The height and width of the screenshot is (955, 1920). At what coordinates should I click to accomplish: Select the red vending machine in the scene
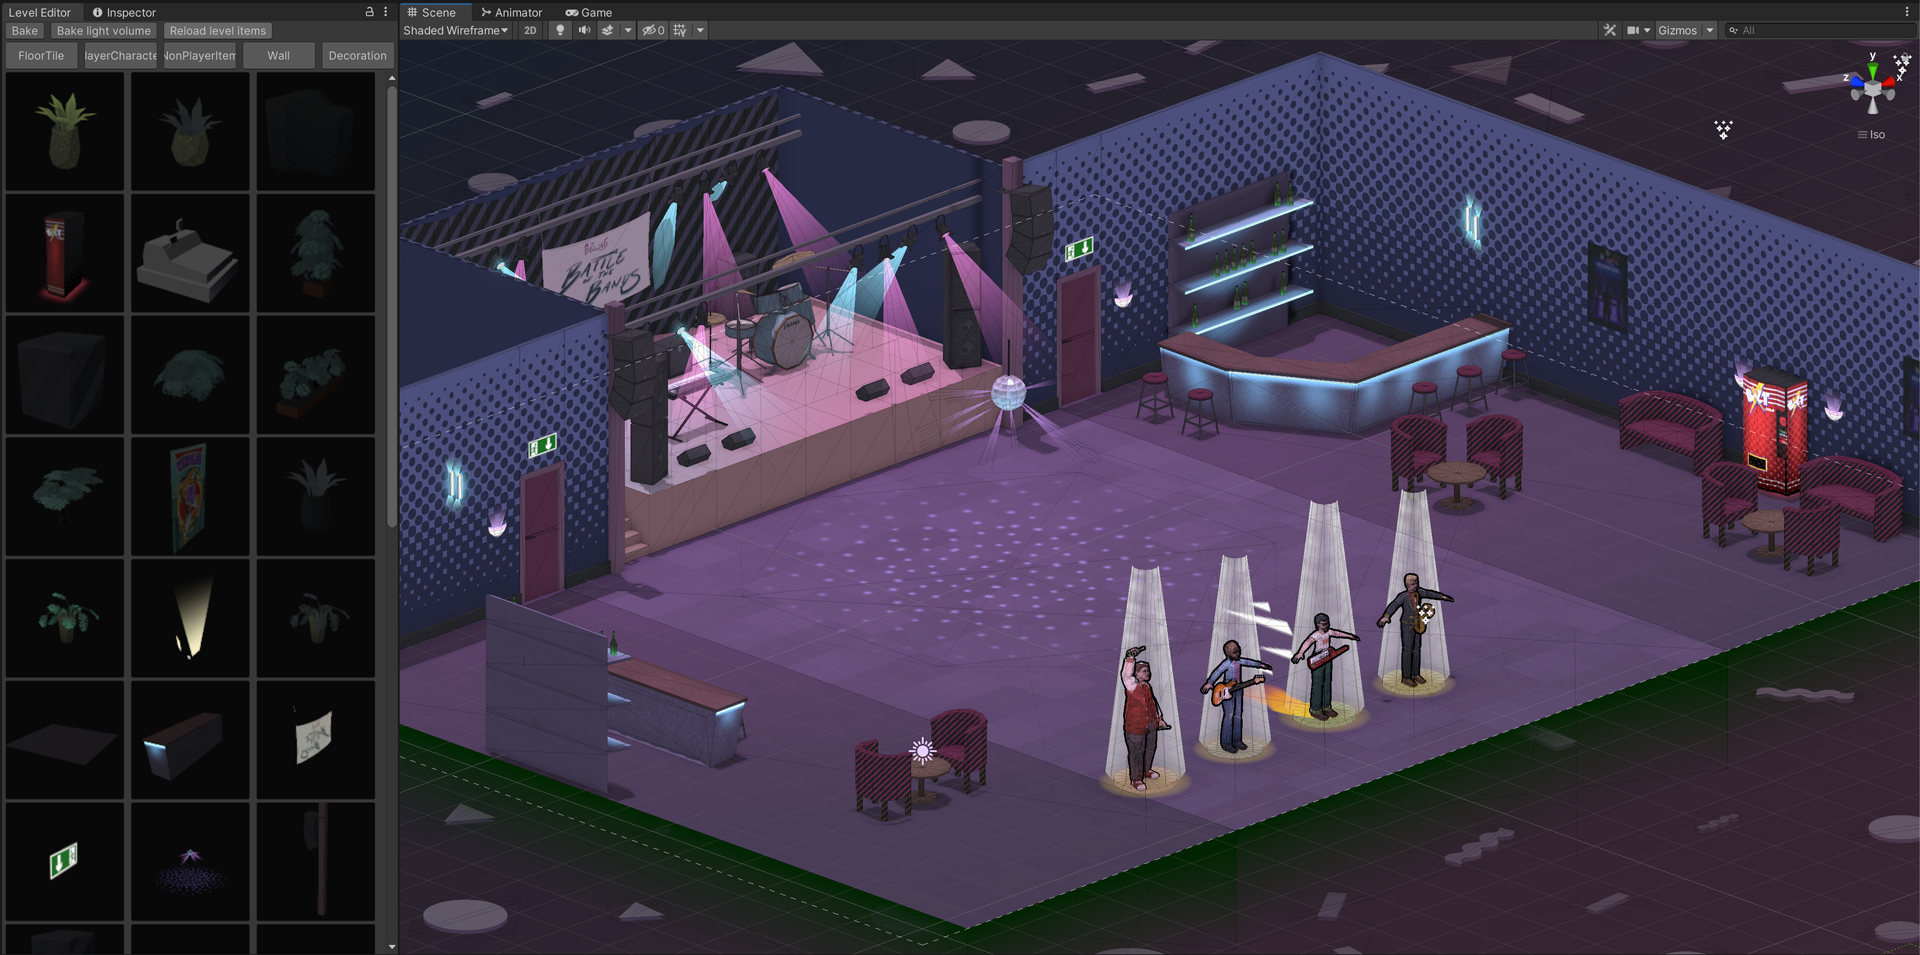pos(1775,430)
